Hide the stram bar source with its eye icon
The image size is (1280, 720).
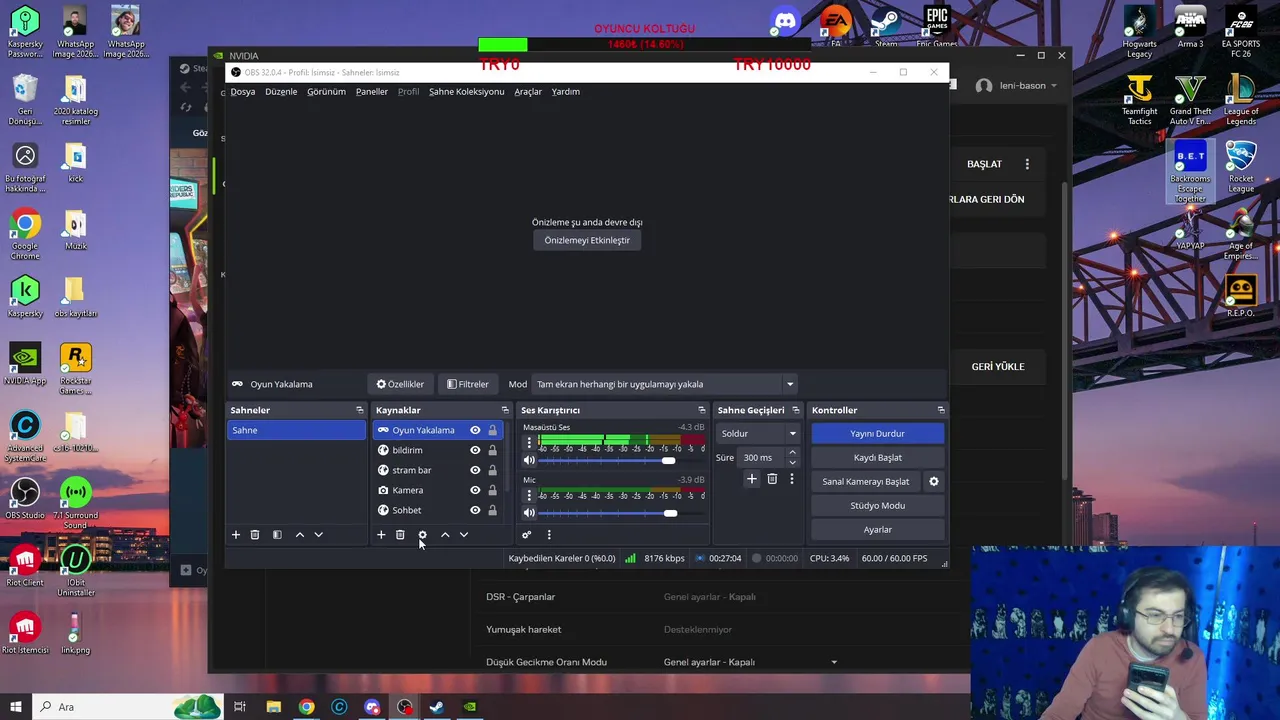pos(475,470)
